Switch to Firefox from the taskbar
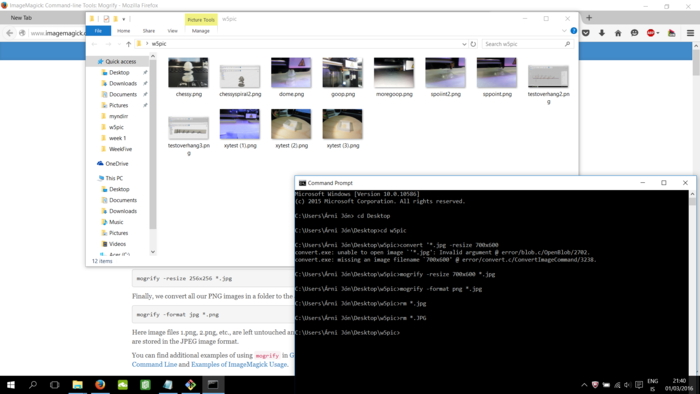The image size is (700, 394). (100, 385)
